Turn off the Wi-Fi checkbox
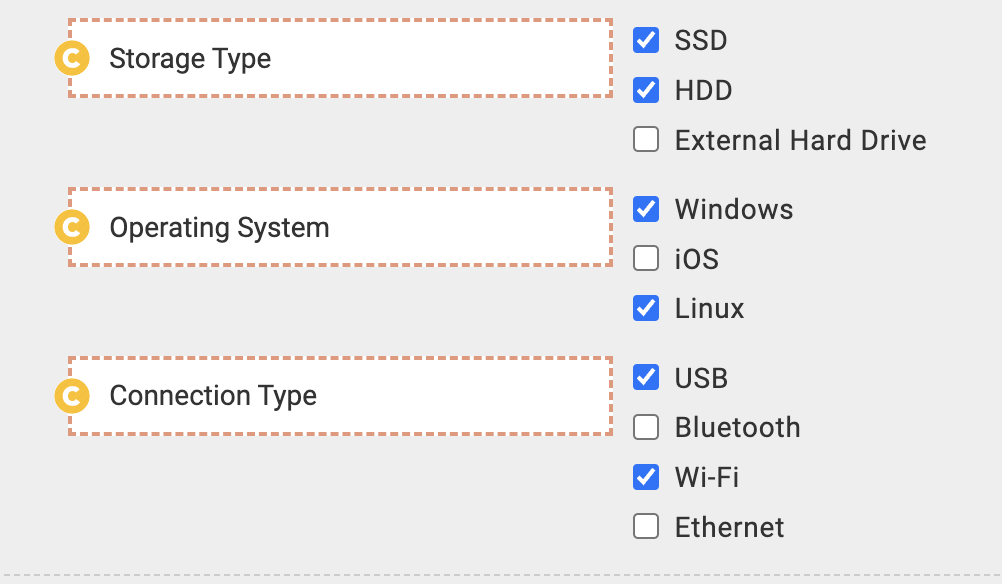Screen dimensions: 1002x584 646,477
